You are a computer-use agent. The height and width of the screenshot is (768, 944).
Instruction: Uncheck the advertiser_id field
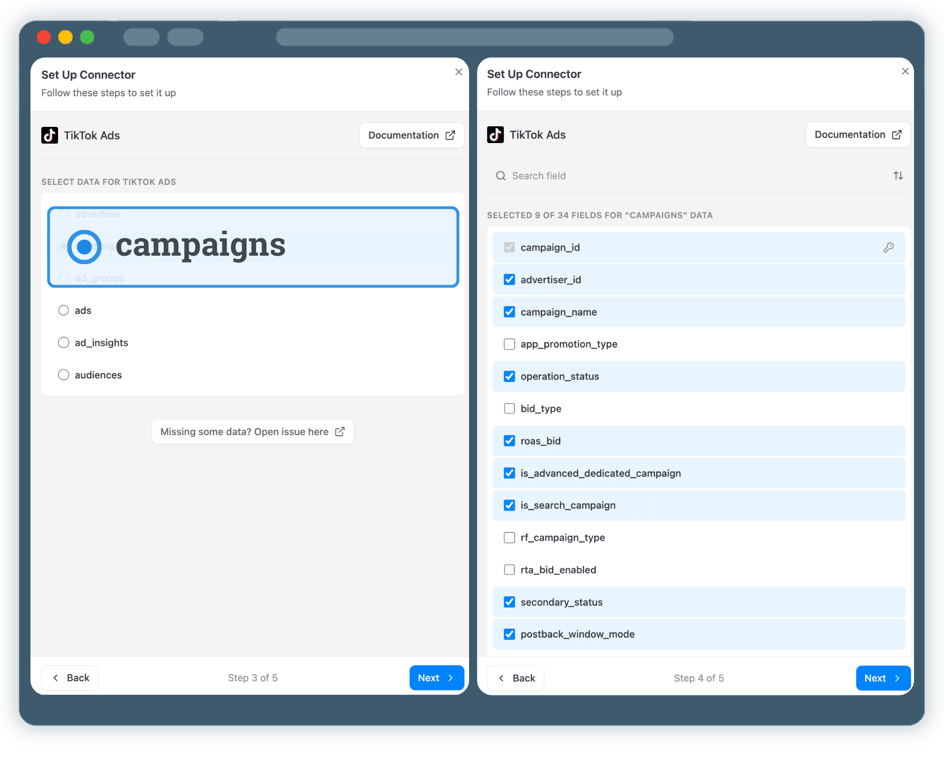(x=509, y=280)
